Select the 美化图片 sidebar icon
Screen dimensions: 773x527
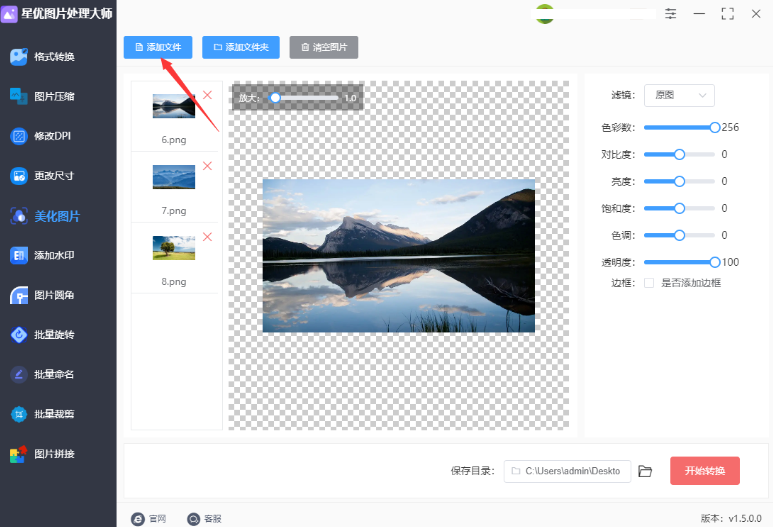pyautogui.click(x=19, y=216)
